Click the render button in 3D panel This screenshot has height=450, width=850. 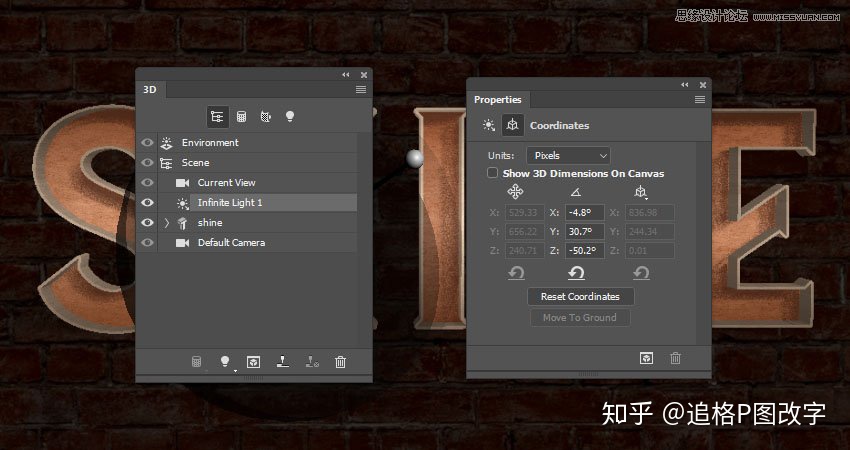click(x=253, y=362)
